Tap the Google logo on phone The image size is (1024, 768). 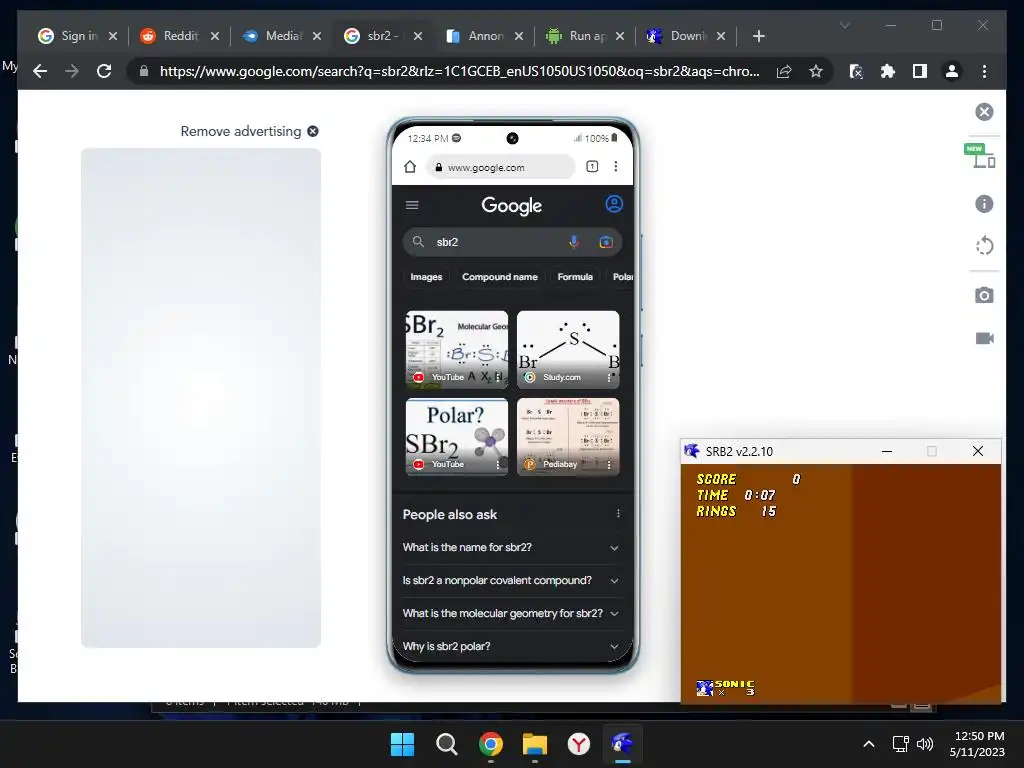pyautogui.click(x=511, y=206)
